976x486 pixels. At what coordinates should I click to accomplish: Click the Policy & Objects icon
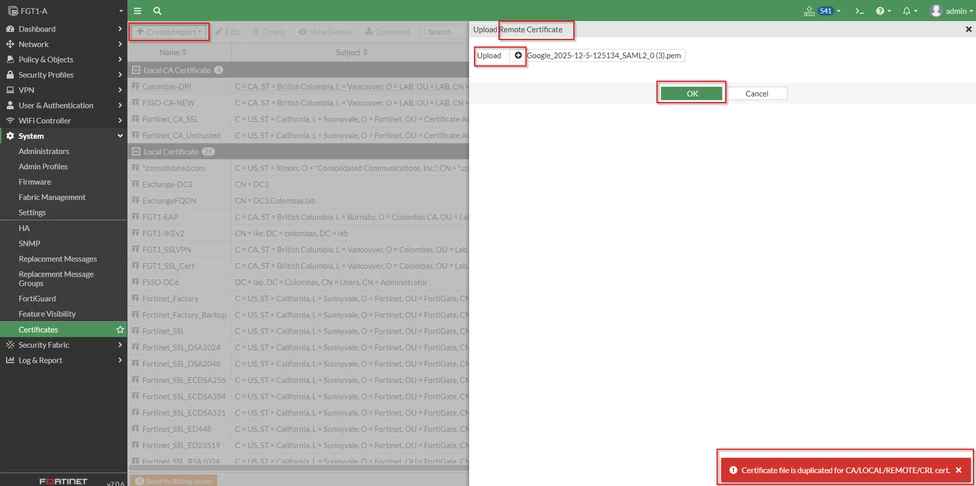tap(10, 59)
